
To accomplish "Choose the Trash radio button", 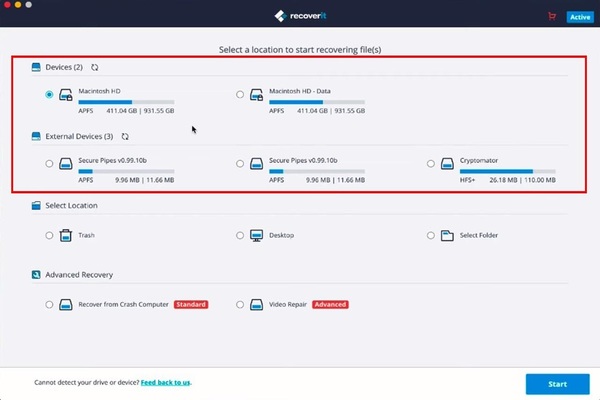I will tap(49, 235).
